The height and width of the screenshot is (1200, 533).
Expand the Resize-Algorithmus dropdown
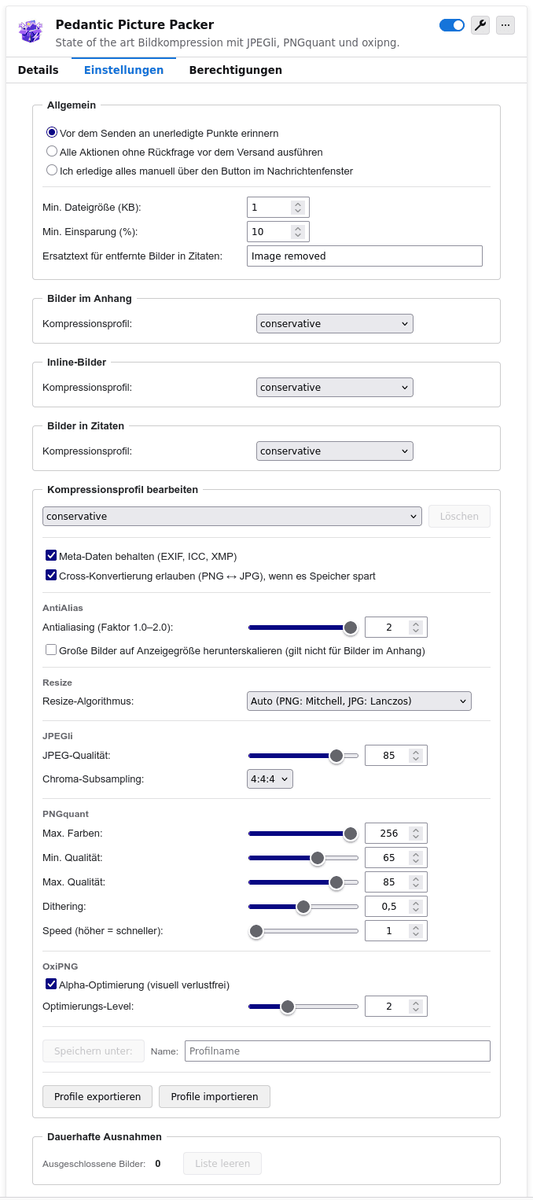pos(359,701)
